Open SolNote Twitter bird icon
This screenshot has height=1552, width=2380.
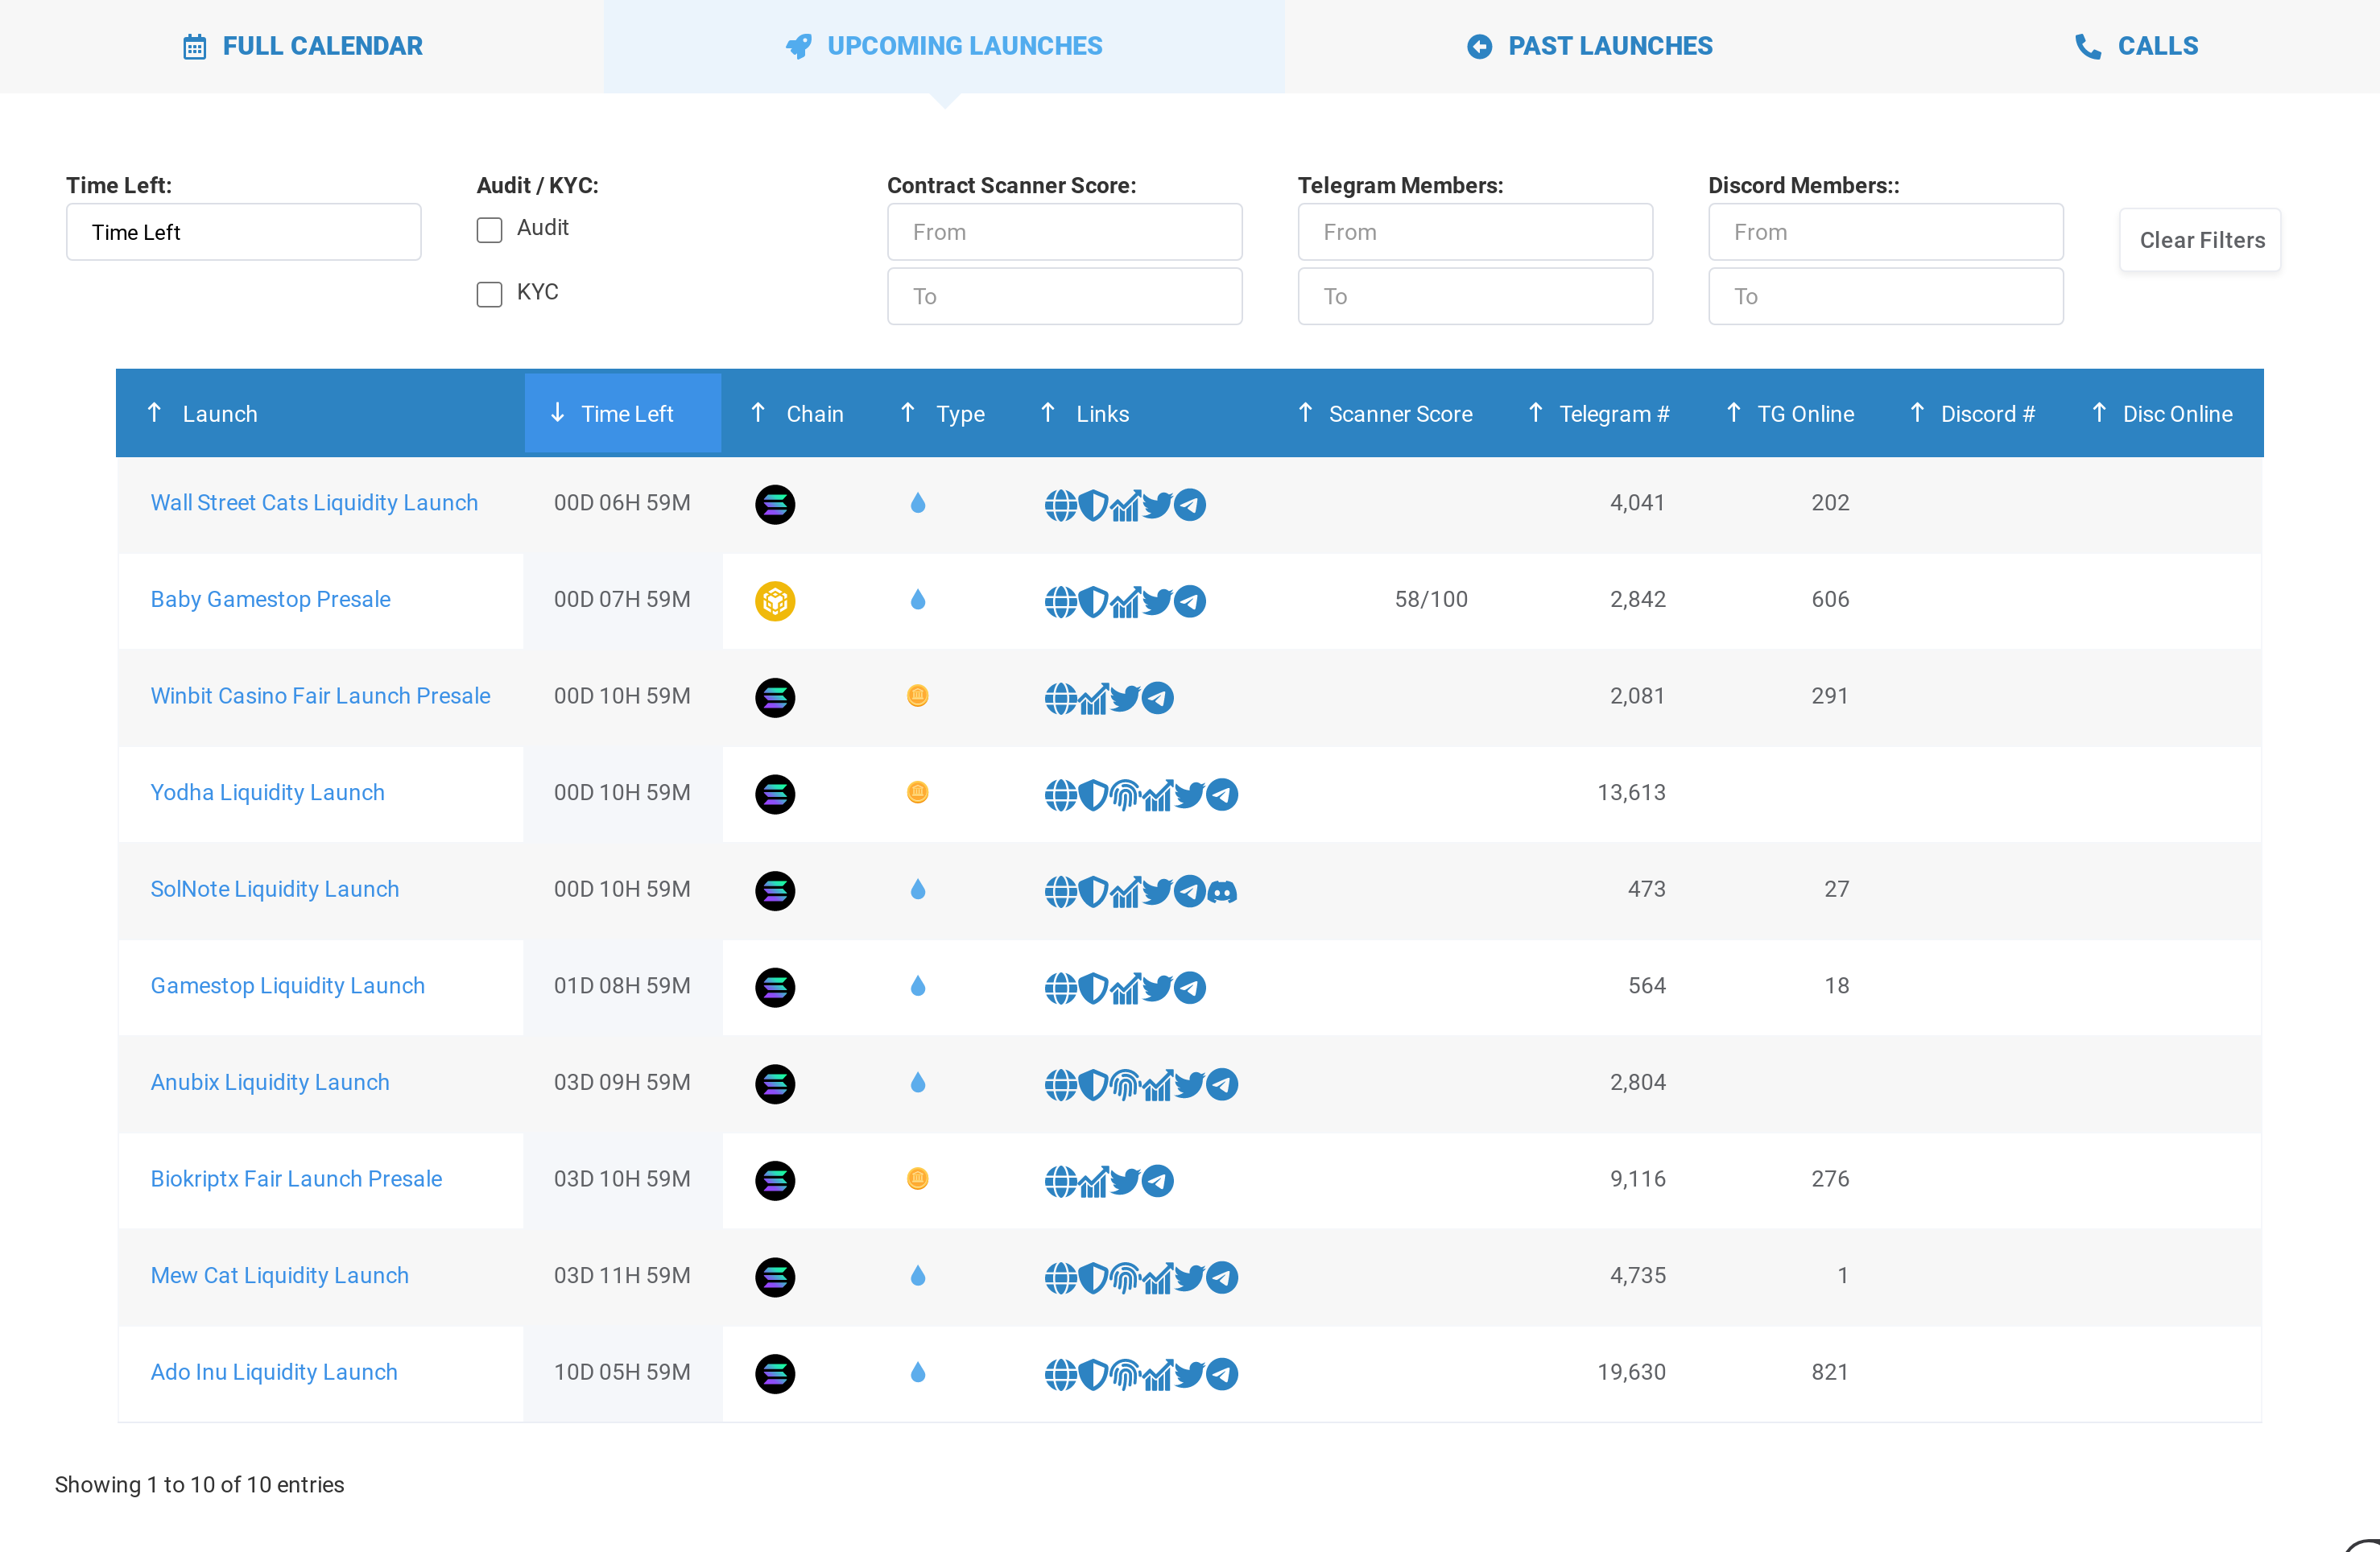(1157, 891)
